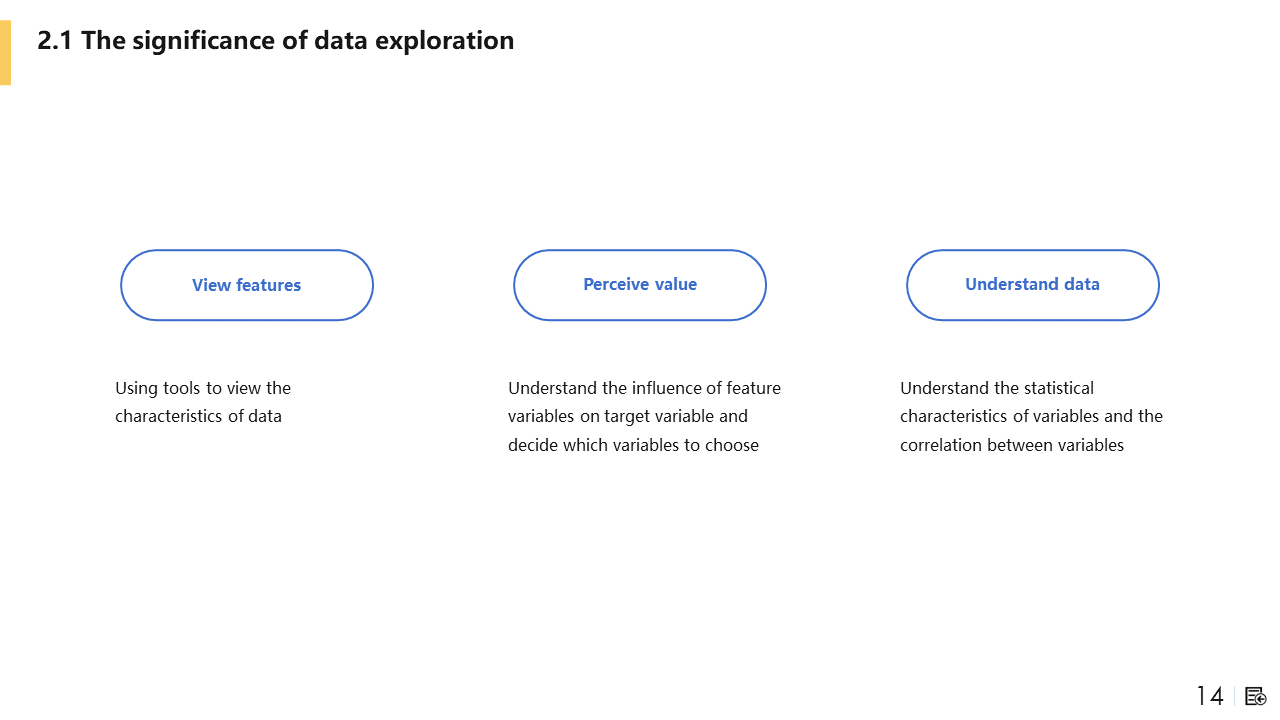Screen dimensions: 1280x720
Task: Click the line "Using tools to view the"
Action: click(x=203, y=388)
